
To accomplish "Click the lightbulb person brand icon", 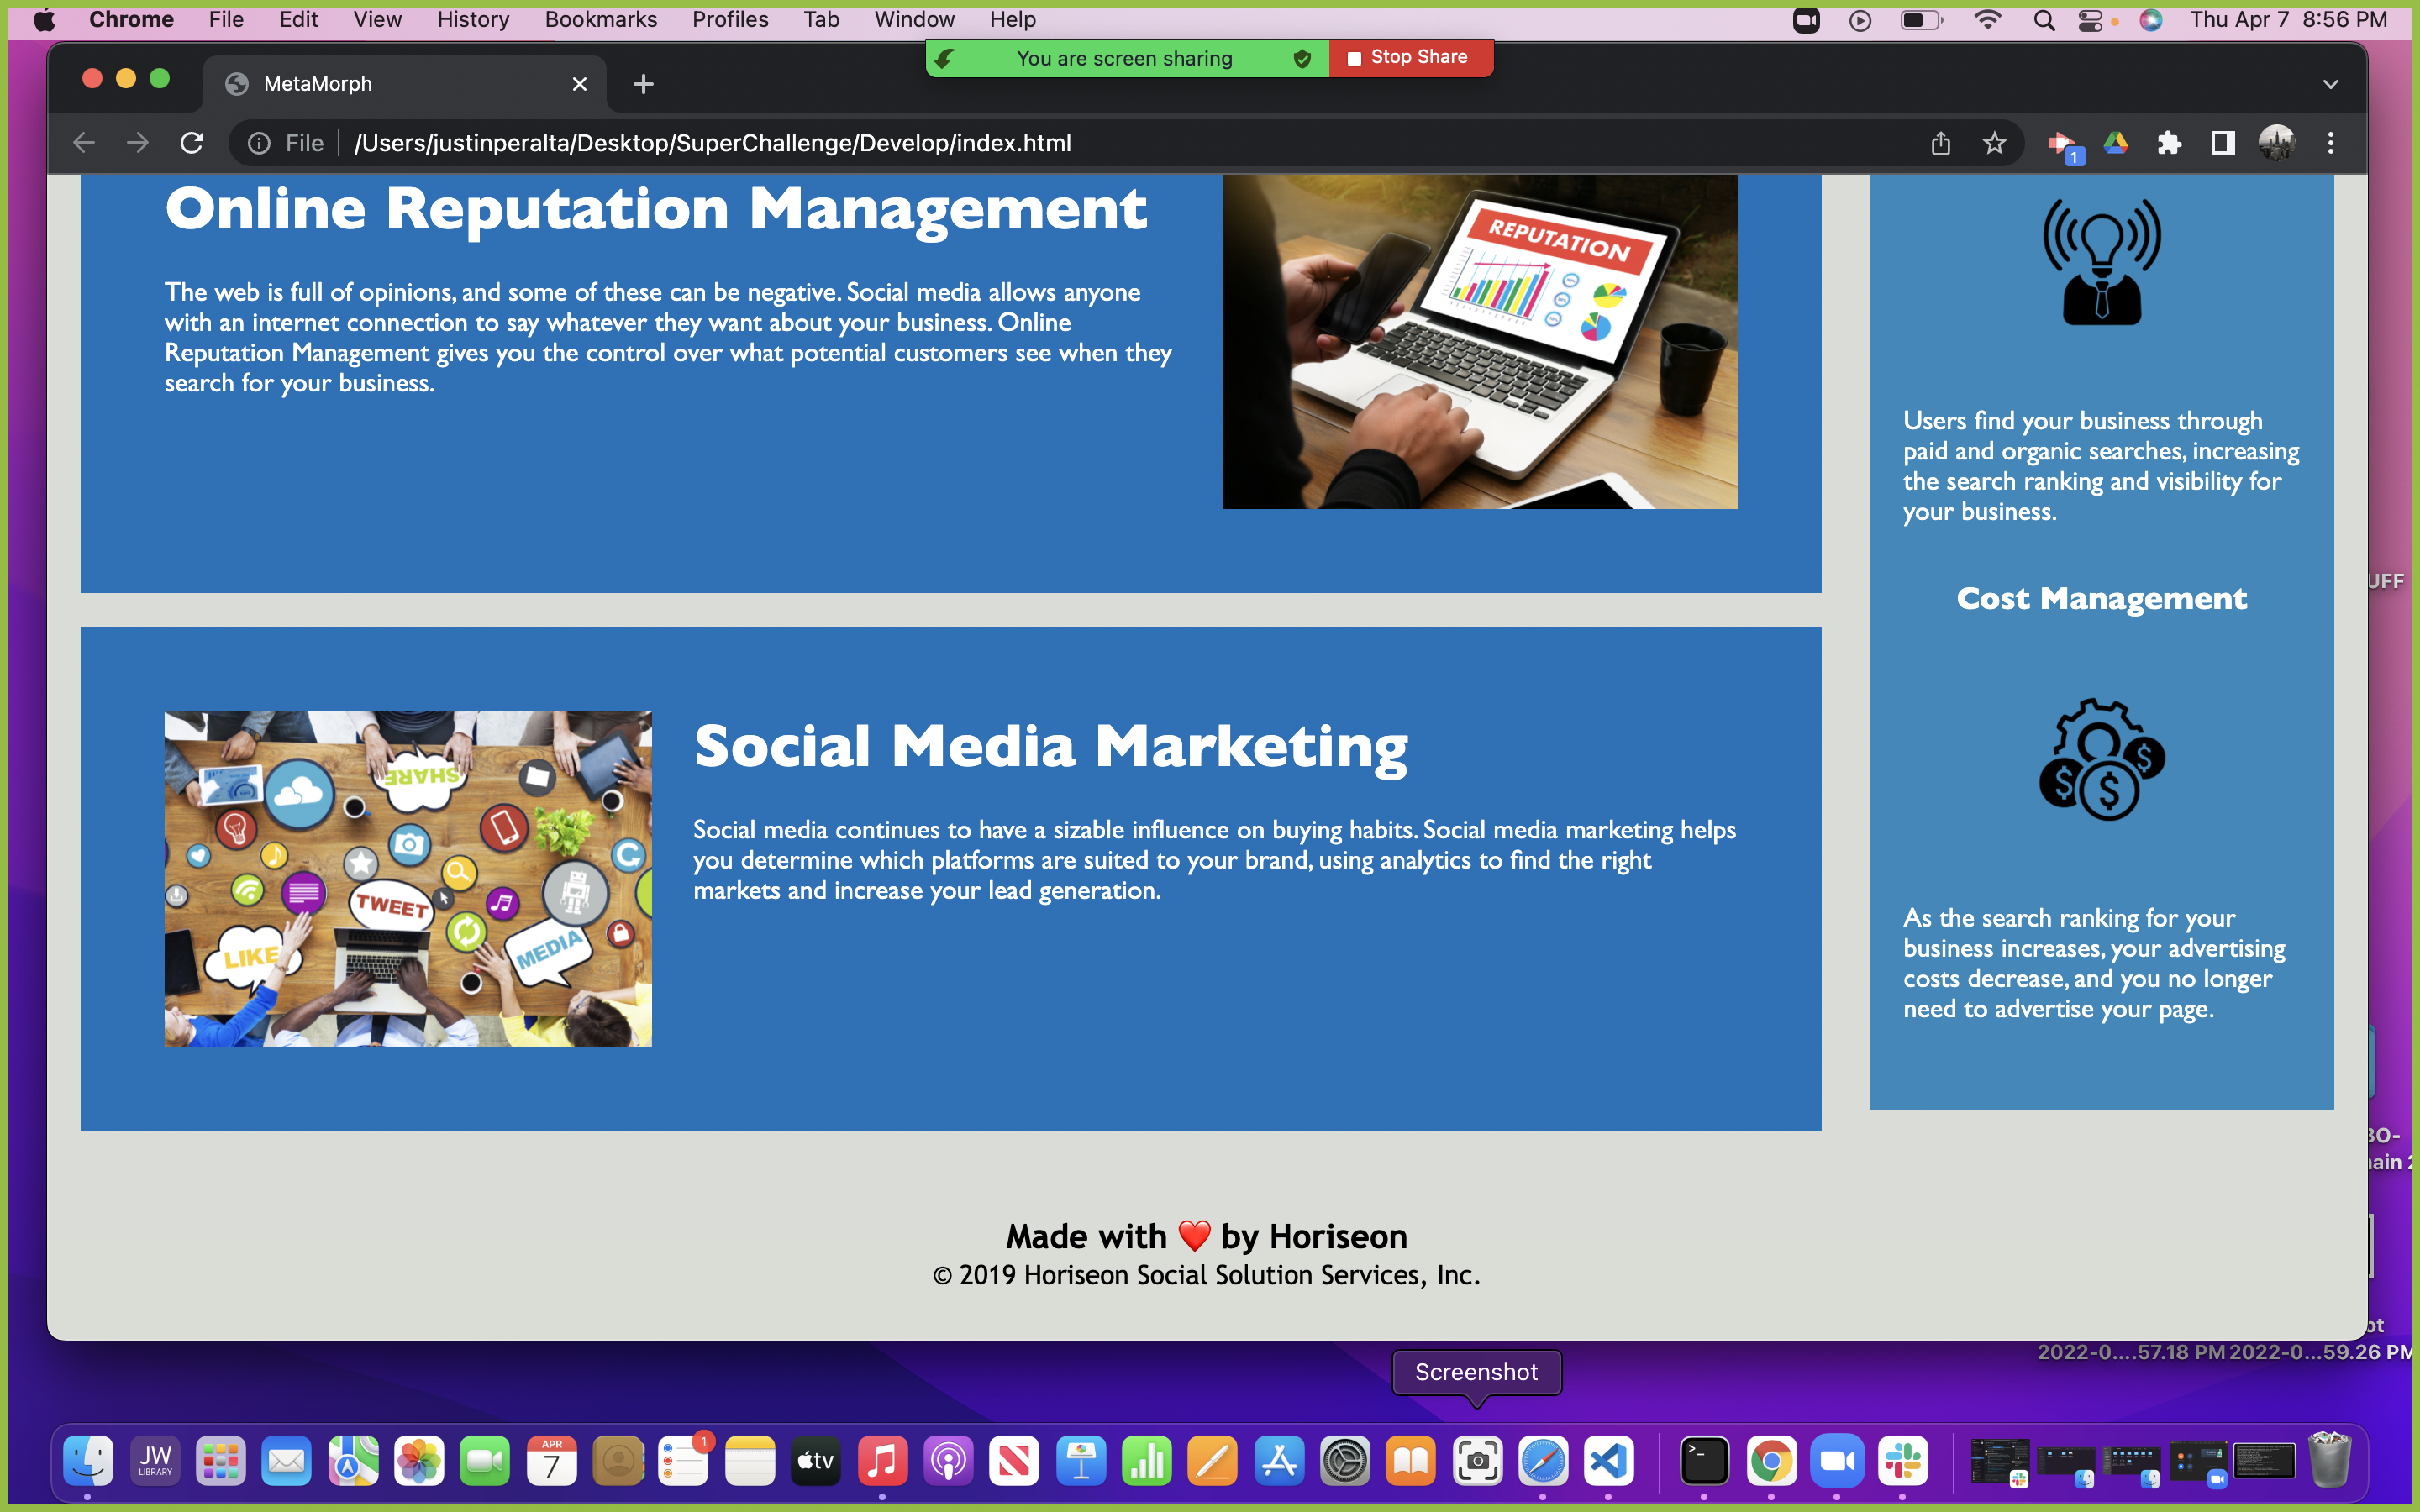I will click(x=2101, y=261).
